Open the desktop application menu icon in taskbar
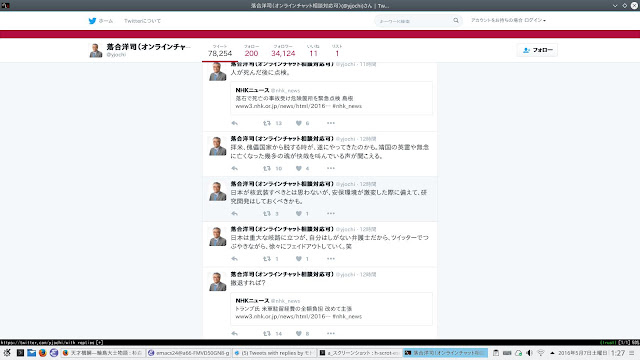 coord(7,353)
